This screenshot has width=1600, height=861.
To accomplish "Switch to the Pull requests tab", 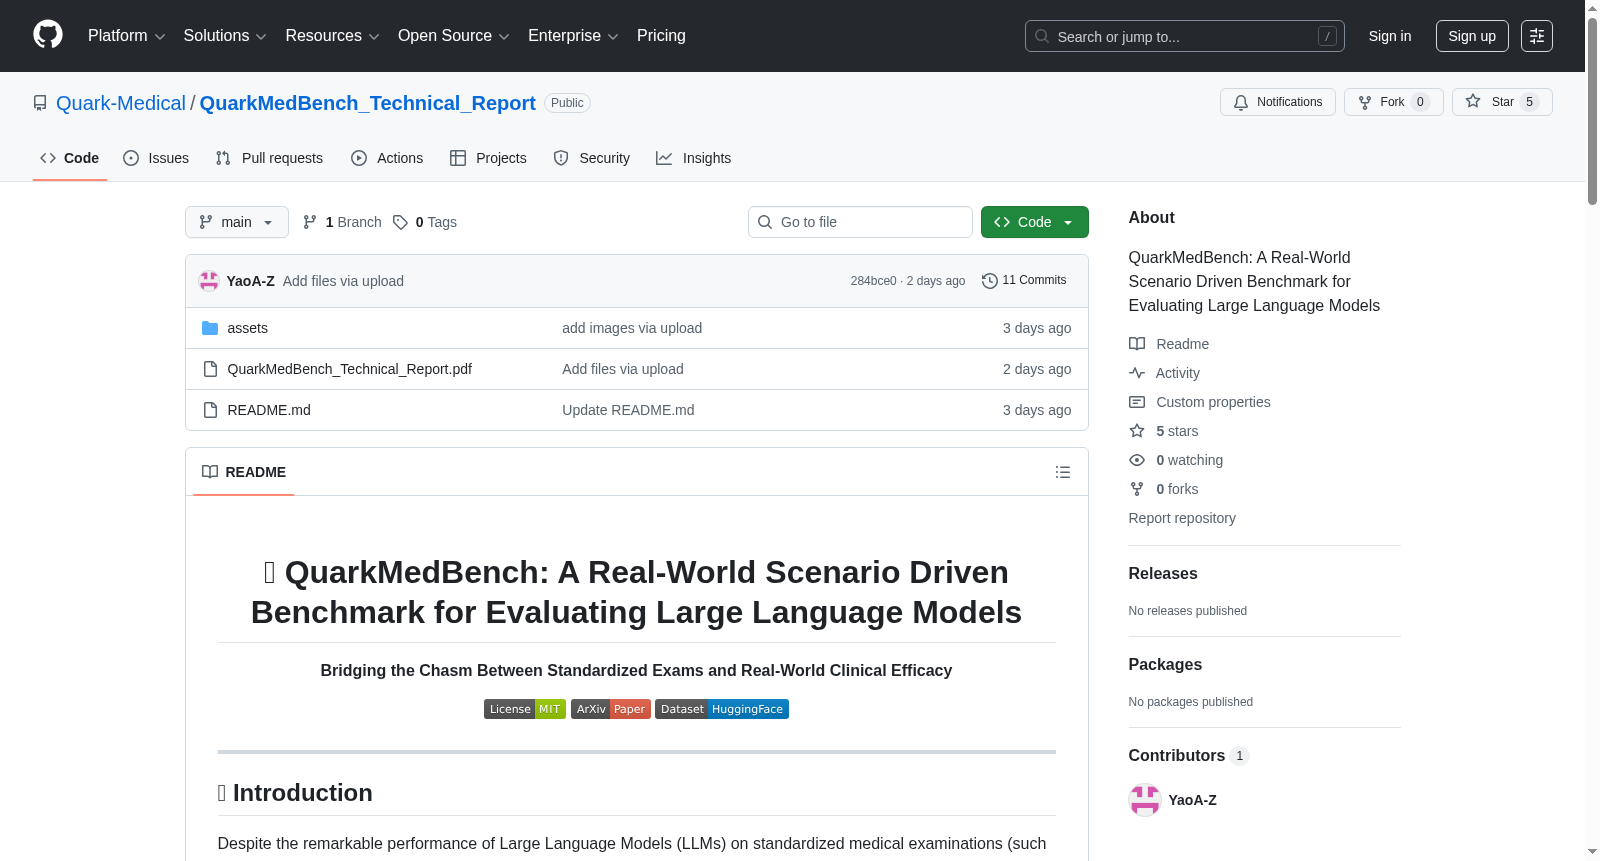I will [269, 158].
